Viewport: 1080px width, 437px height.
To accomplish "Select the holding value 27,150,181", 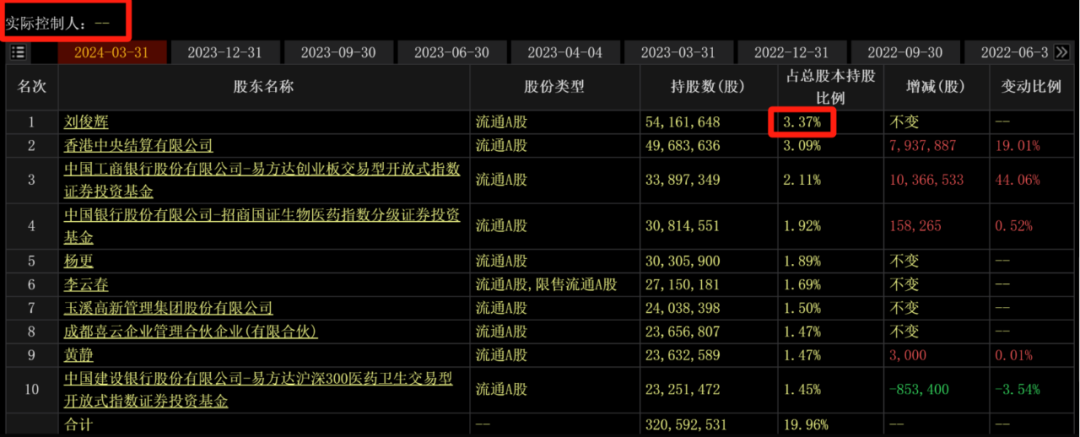I will 683,285.
